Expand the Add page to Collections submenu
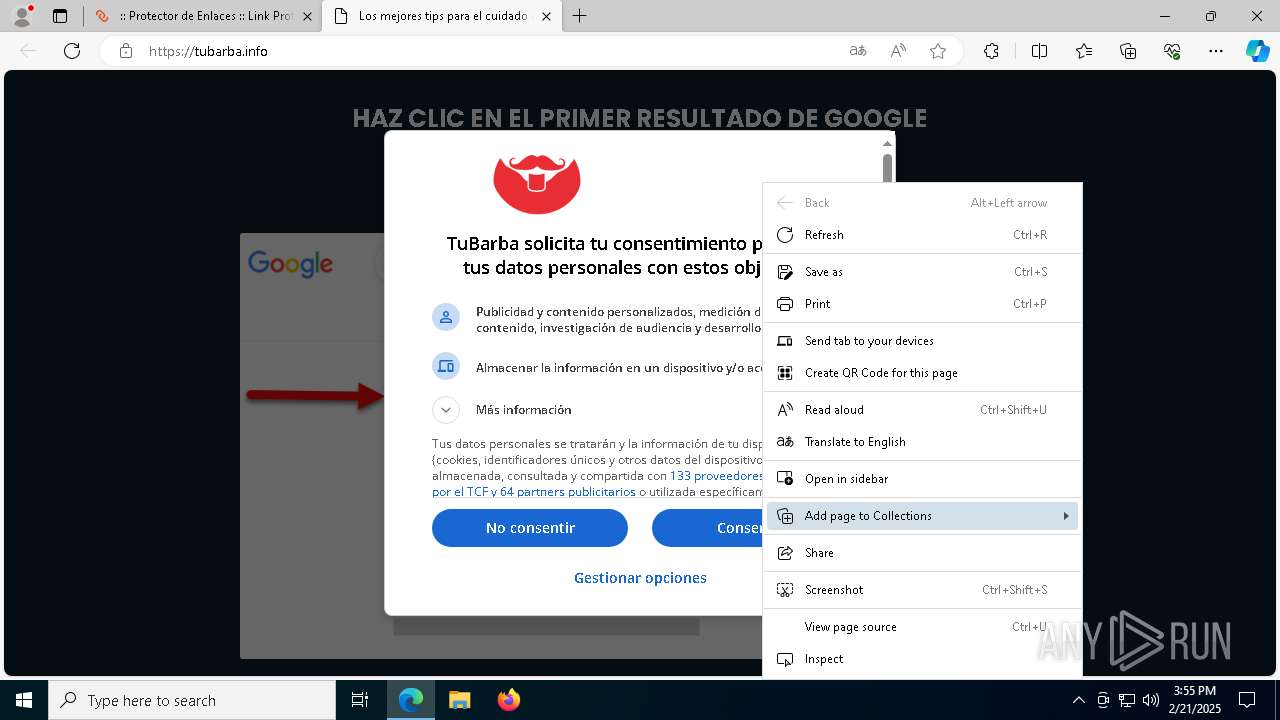 click(x=922, y=516)
